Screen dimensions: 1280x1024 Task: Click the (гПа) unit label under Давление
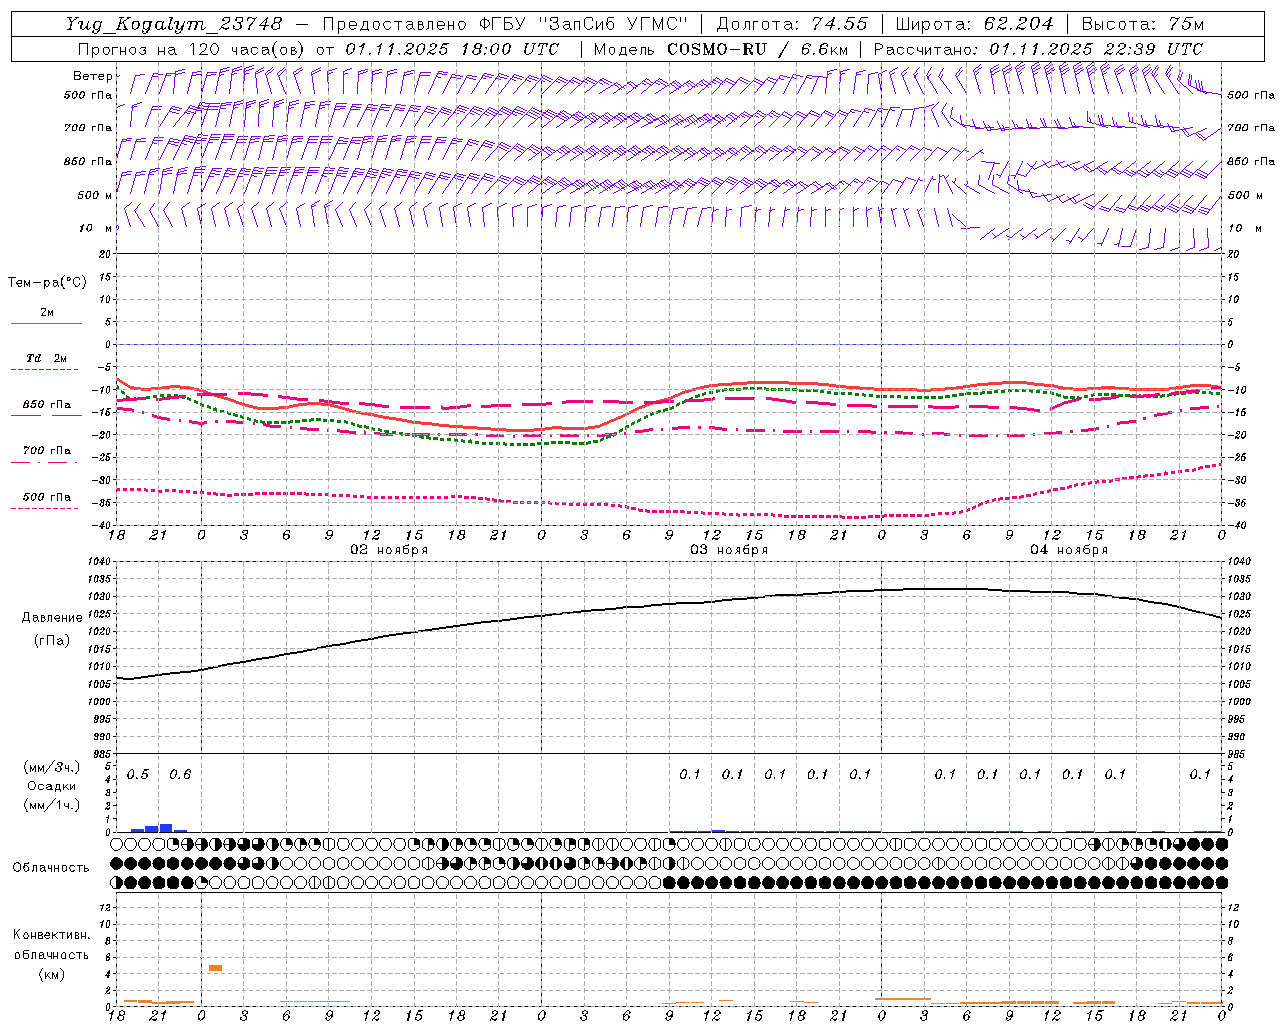pos(52,640)
